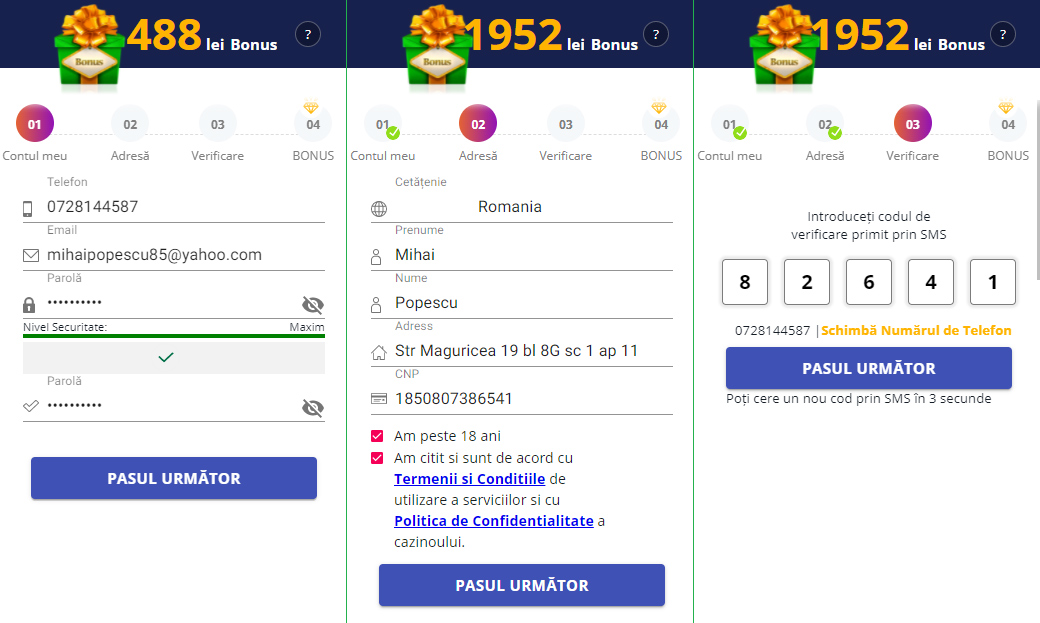Uncheck the terms agreement checkbox

click(x=379, y=457)
